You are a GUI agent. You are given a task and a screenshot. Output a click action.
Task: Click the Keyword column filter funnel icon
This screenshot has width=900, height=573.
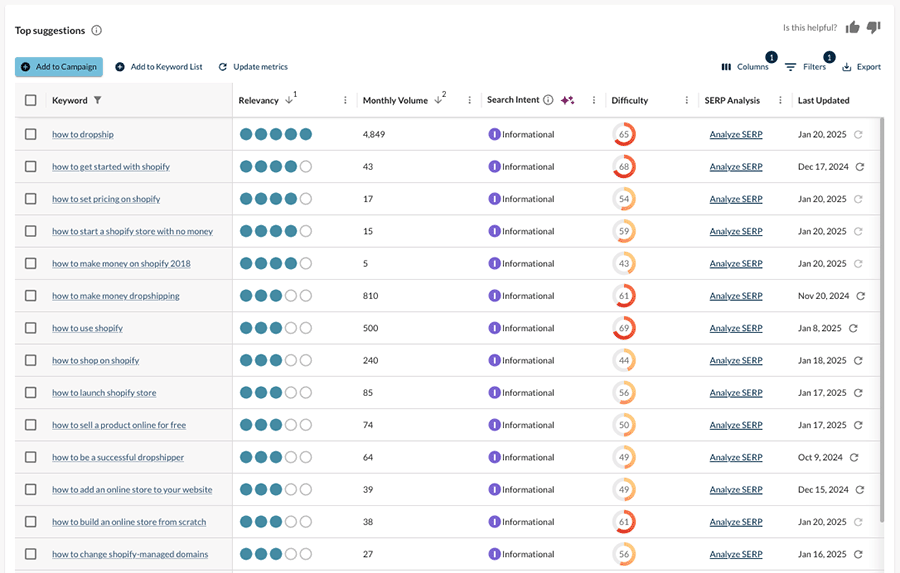click(x=98, y=100)
